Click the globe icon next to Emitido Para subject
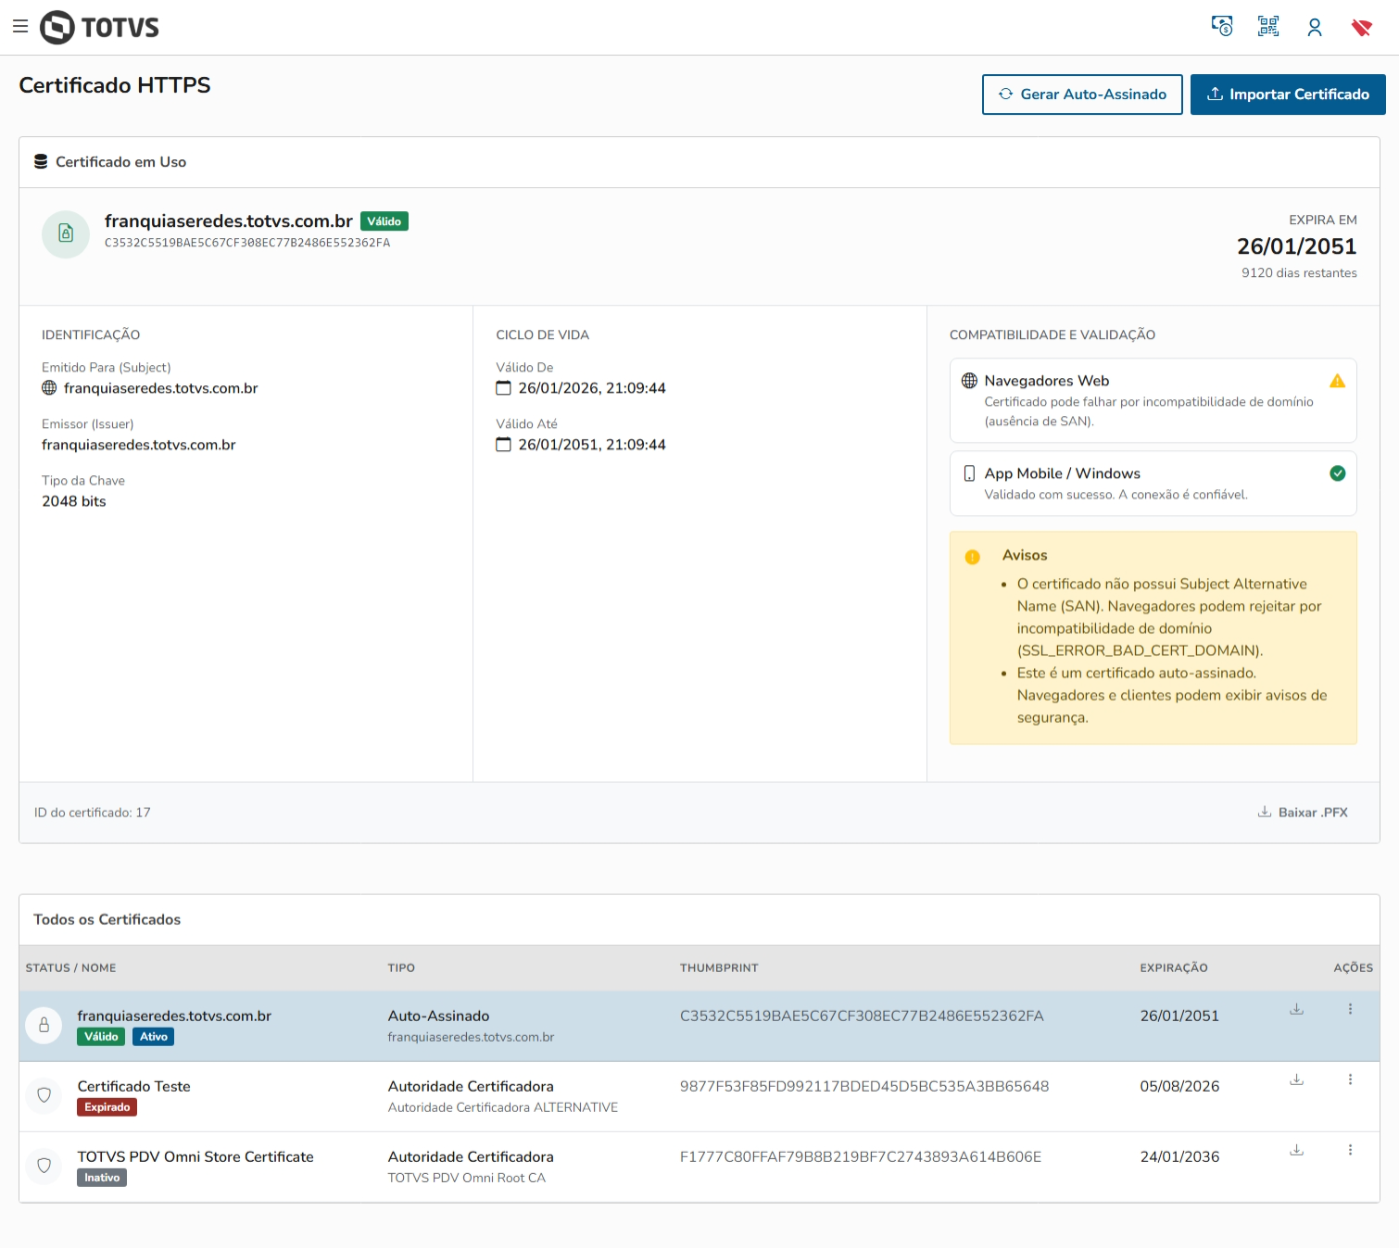 pyautogui.click(x=49, y=388)
